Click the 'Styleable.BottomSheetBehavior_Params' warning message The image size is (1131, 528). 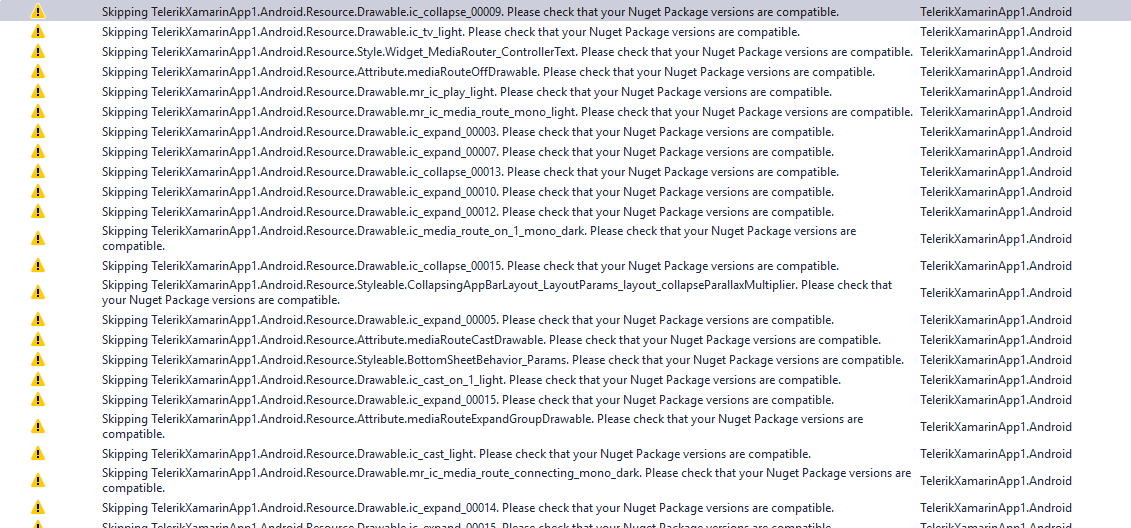pos(503,360)
